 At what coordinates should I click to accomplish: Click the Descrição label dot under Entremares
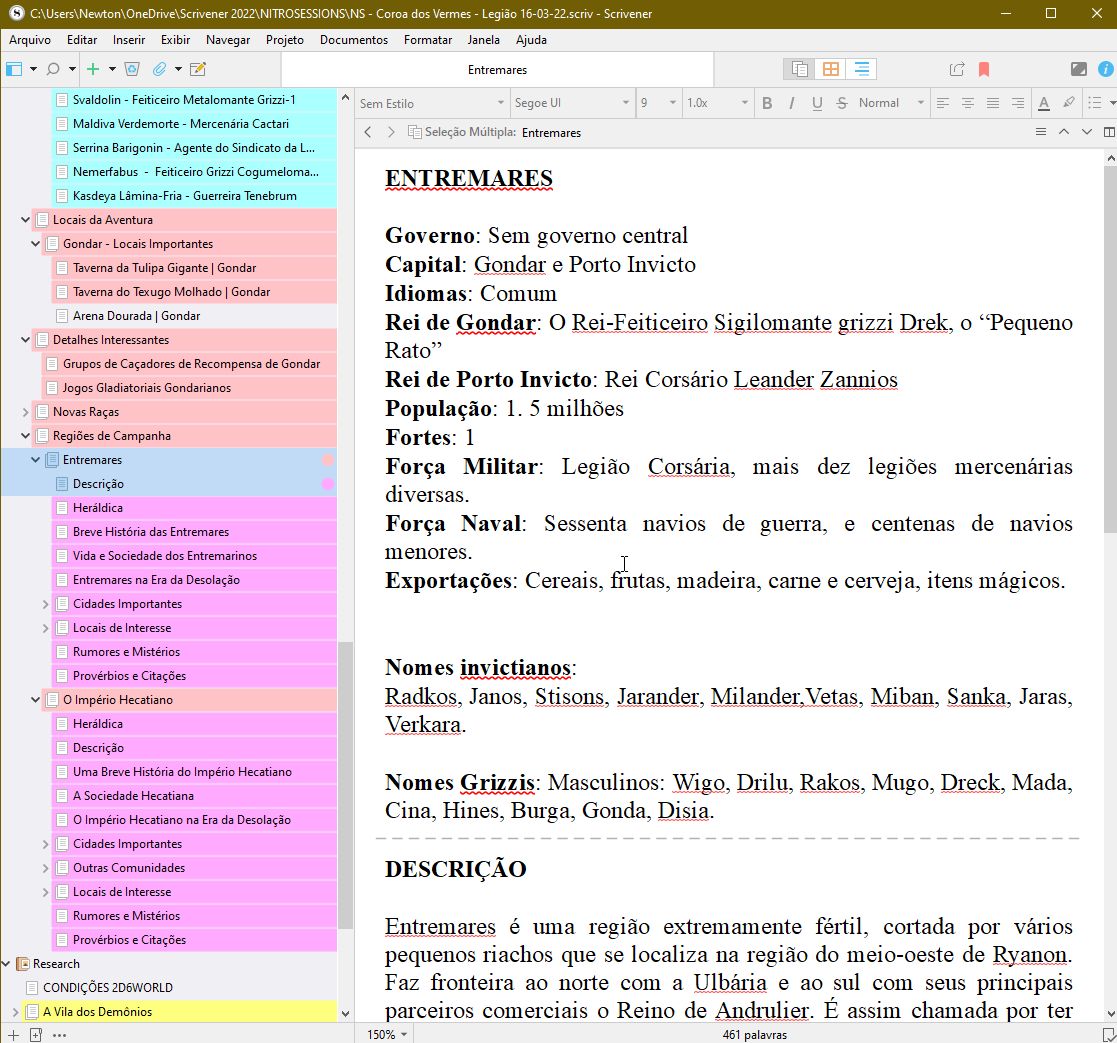click(x=328, y=484)
